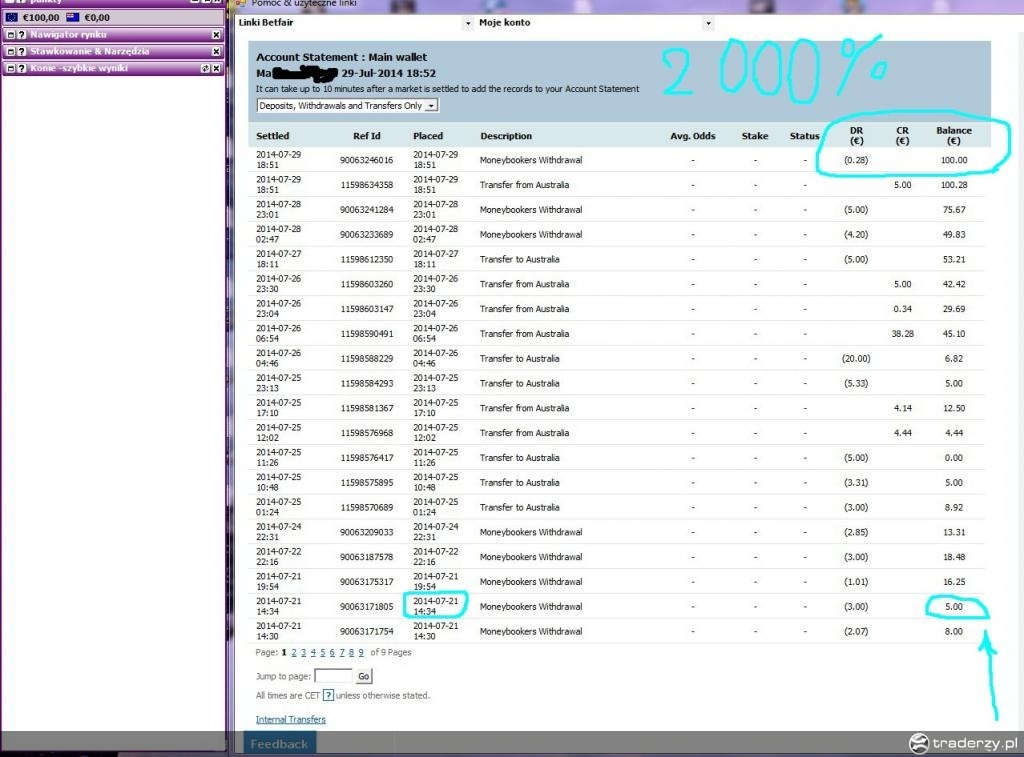
Task: Select Ref Id 90063246016
Action: coord(366,160)
